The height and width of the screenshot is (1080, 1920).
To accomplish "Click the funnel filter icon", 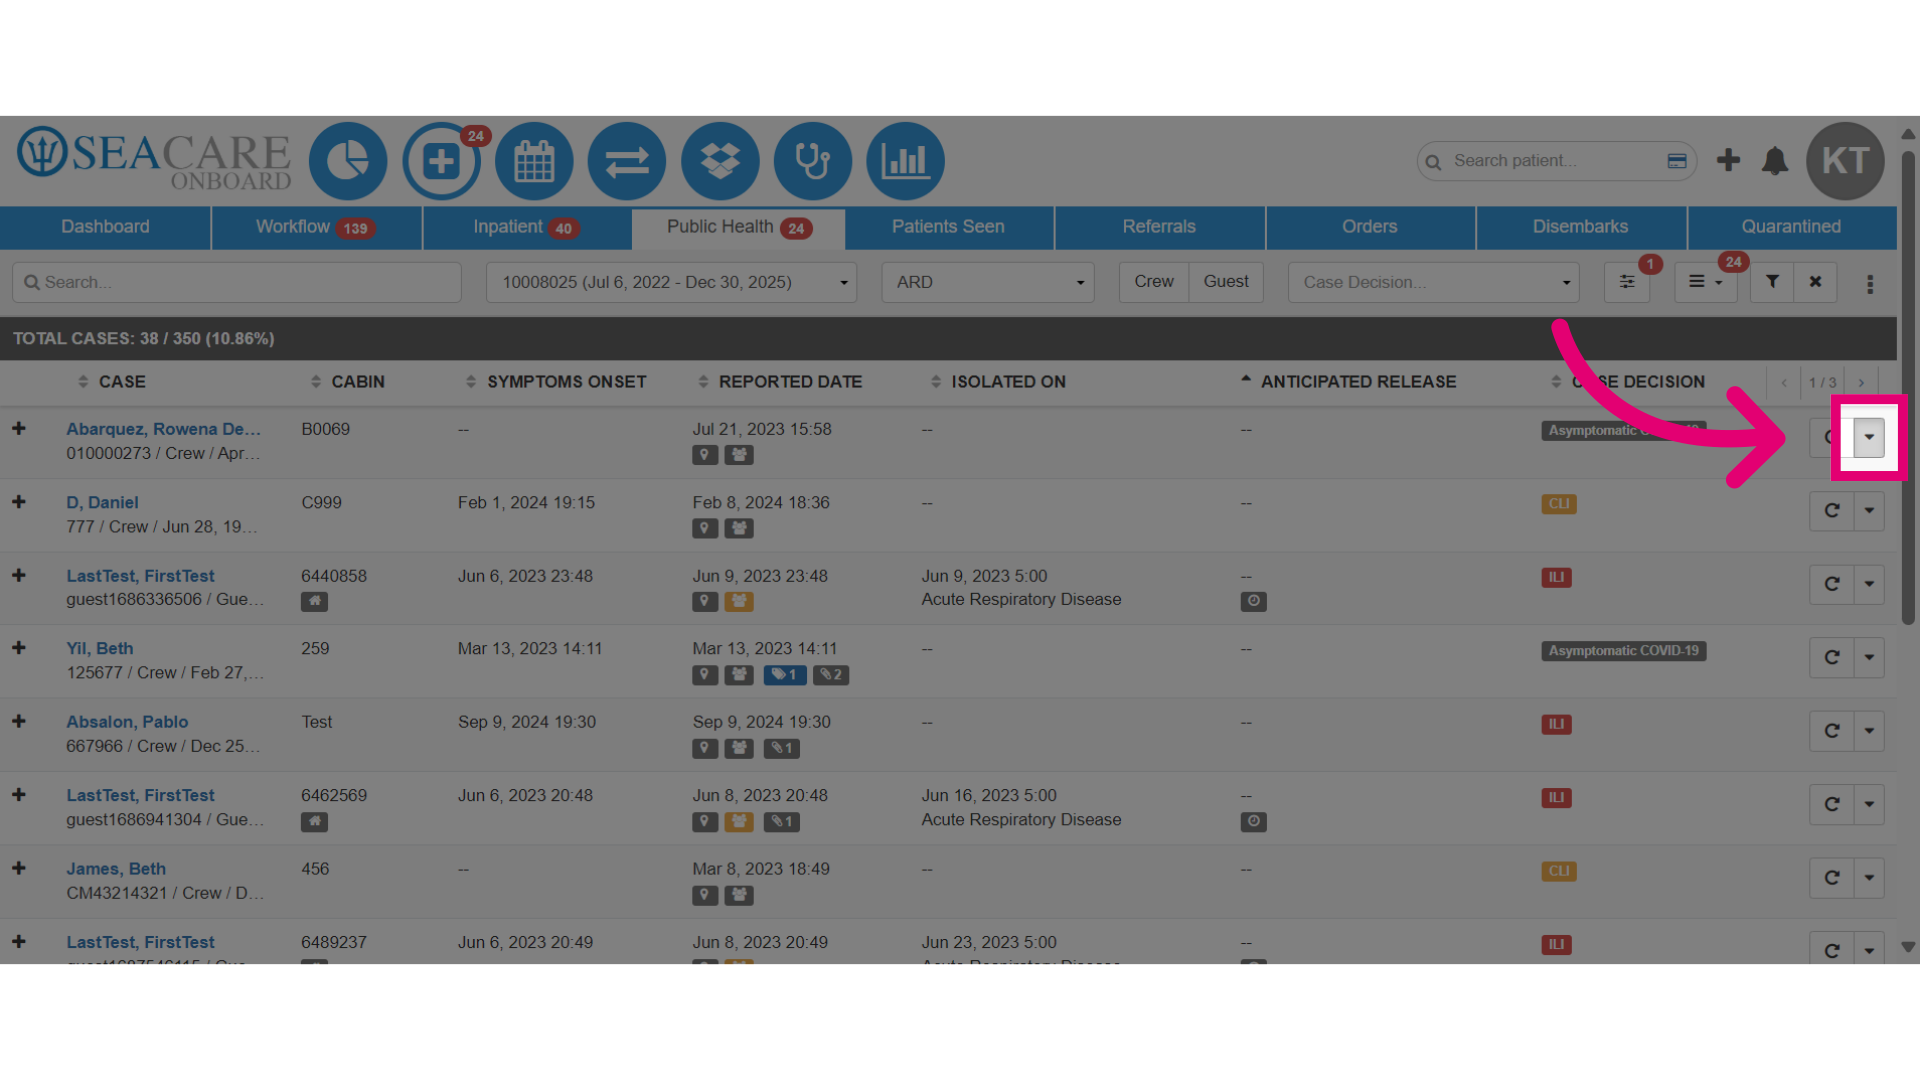I will pos(1772,282).
